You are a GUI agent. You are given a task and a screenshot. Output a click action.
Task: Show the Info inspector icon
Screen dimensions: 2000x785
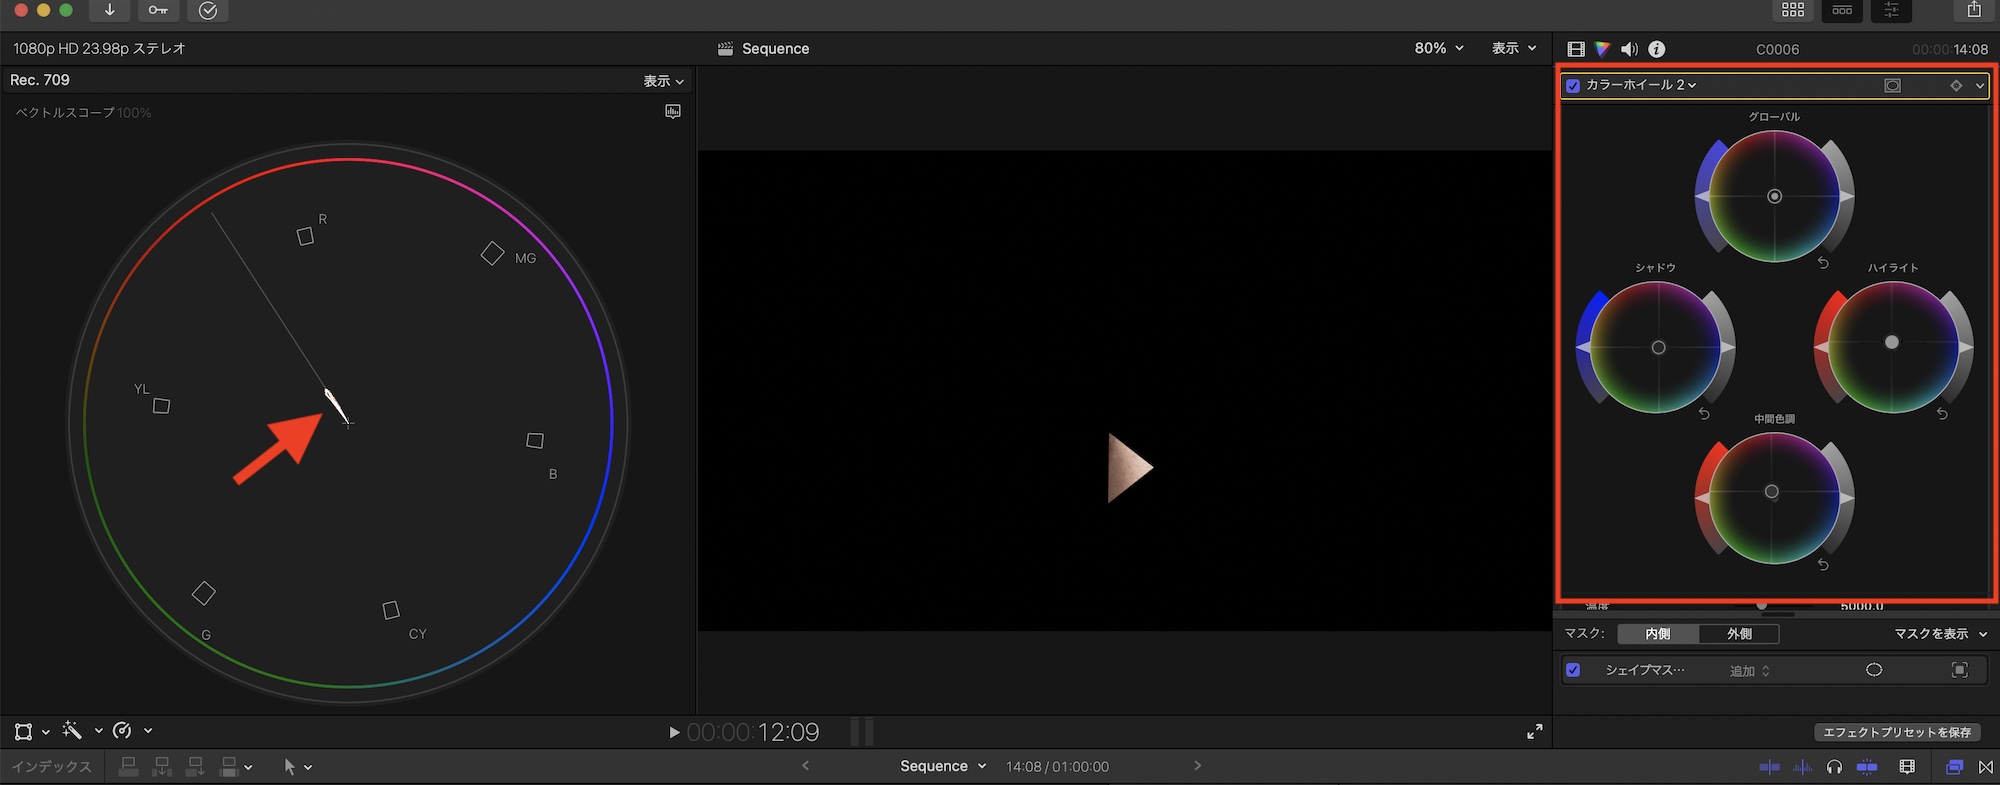pos(1657,49)
